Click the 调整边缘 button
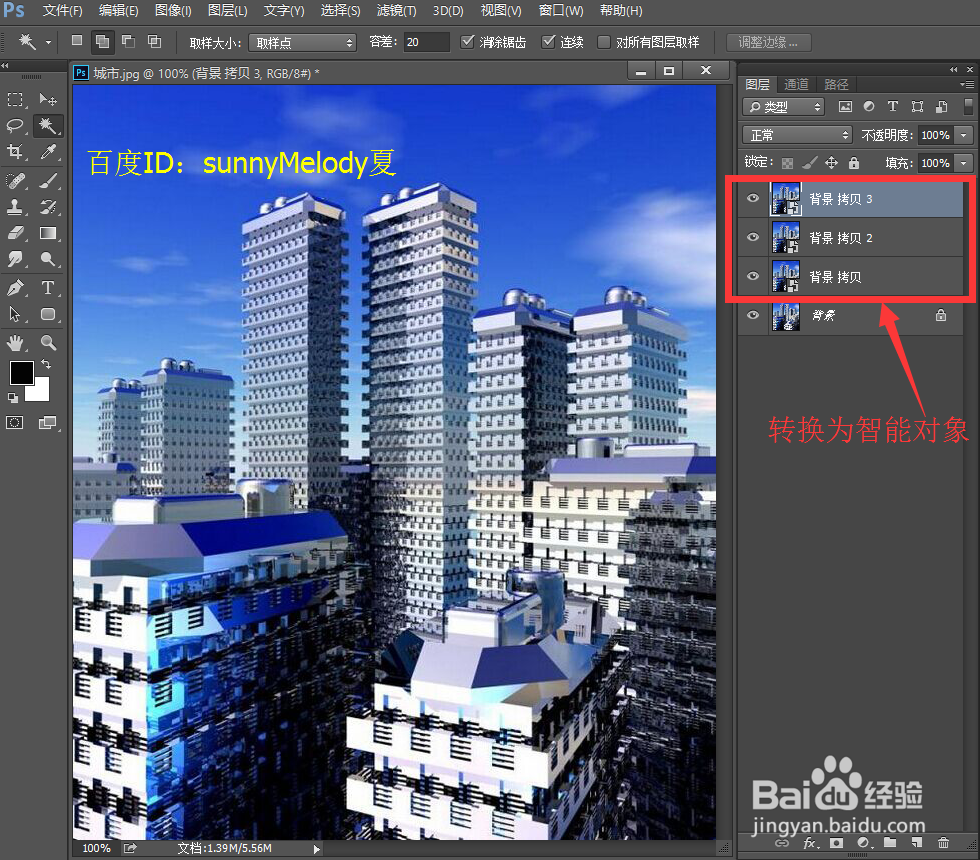Image resolution: width=980 pixels, height=860 pixels. click(x=768, y=41)
